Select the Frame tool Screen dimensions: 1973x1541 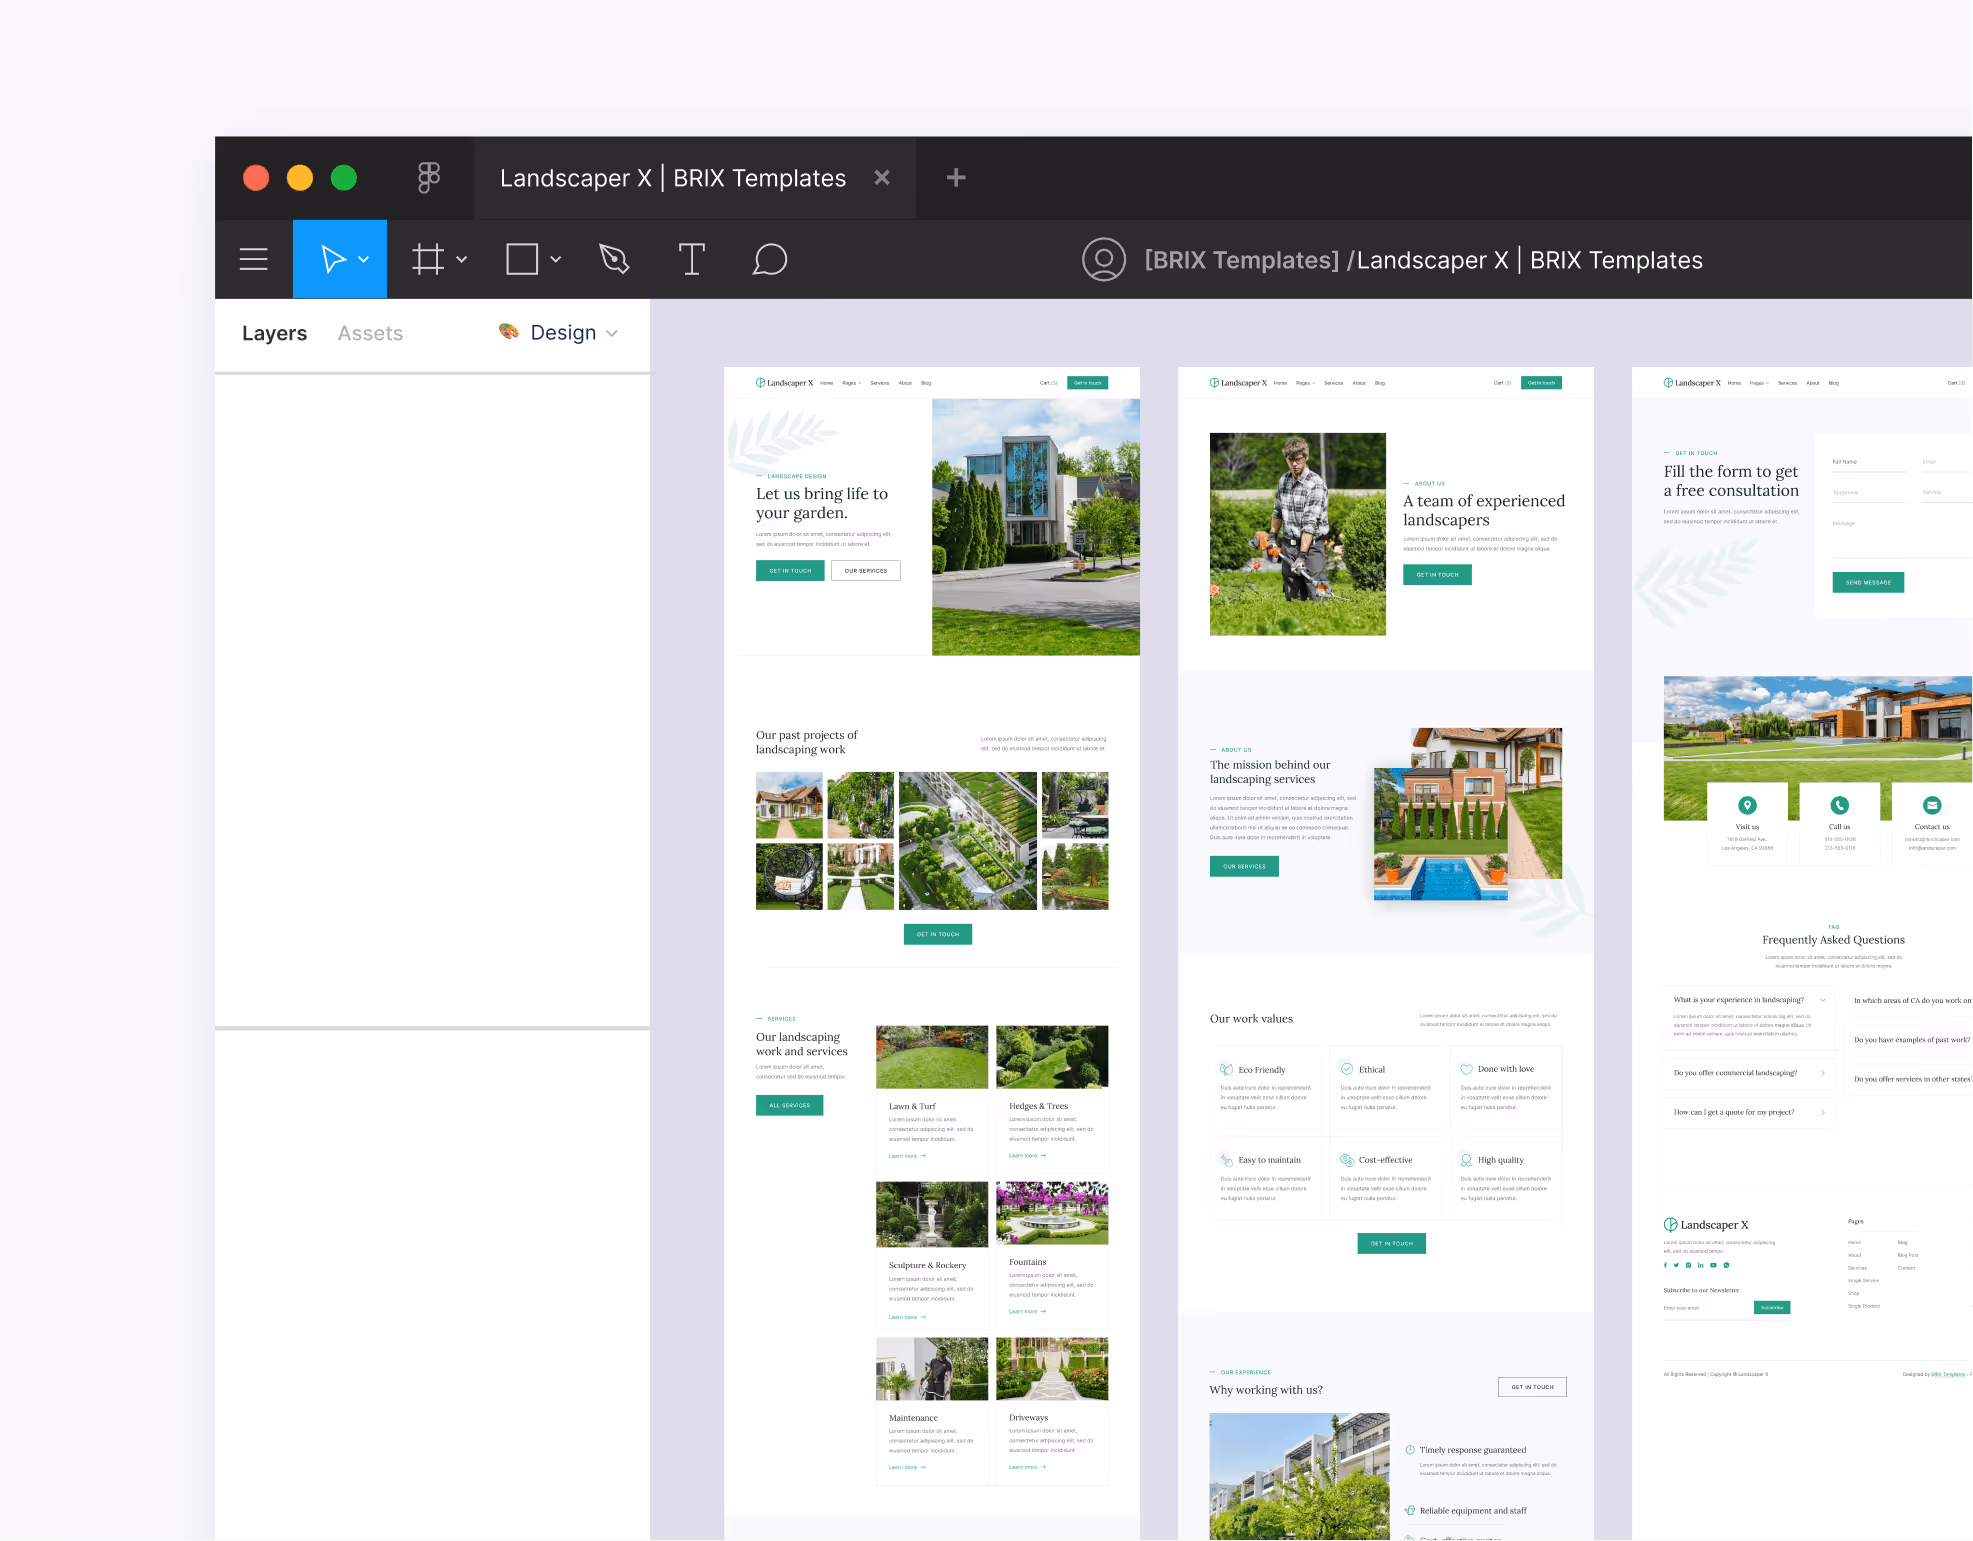tap(426, 259)
